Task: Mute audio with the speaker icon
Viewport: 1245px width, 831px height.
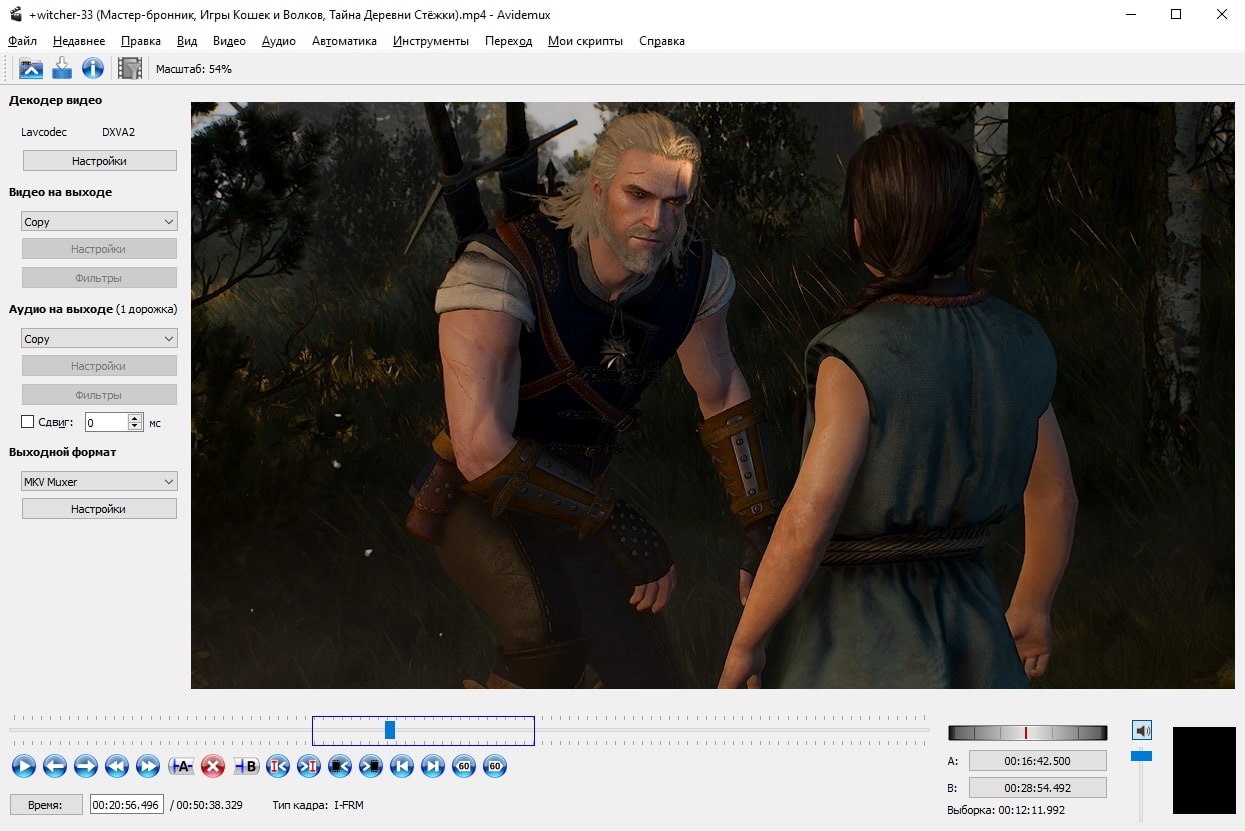Action: (x=1142, y=730)
